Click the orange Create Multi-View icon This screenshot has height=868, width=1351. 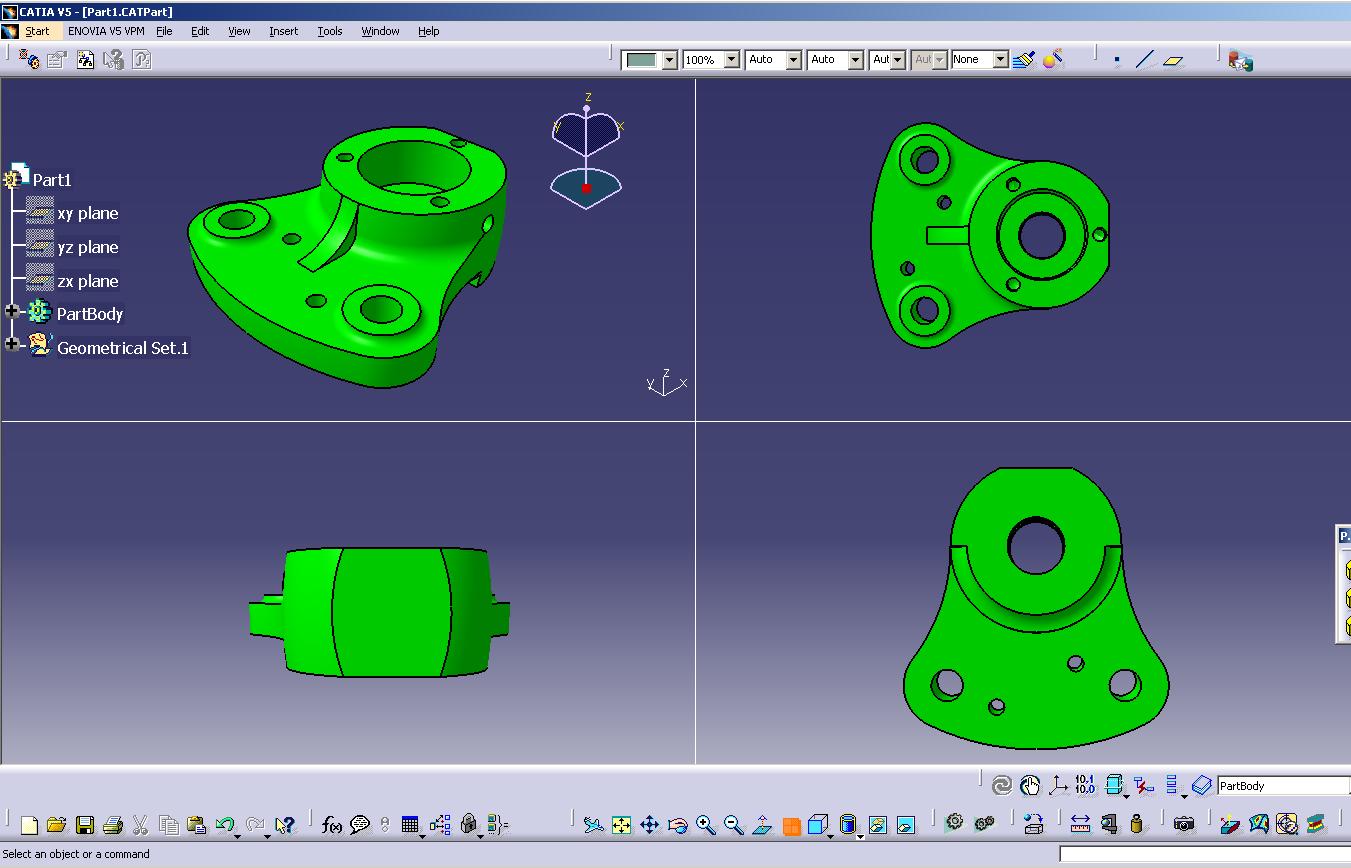791,826
